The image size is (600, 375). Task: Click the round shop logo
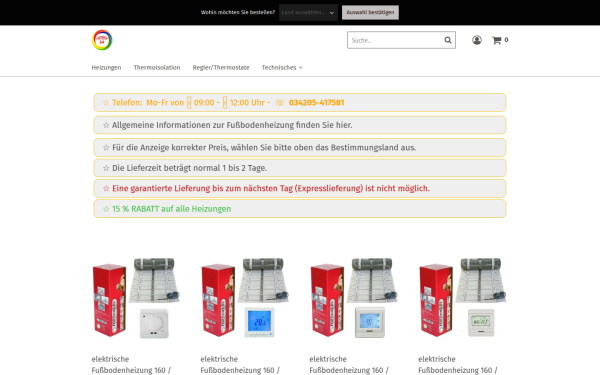(102, 40)
